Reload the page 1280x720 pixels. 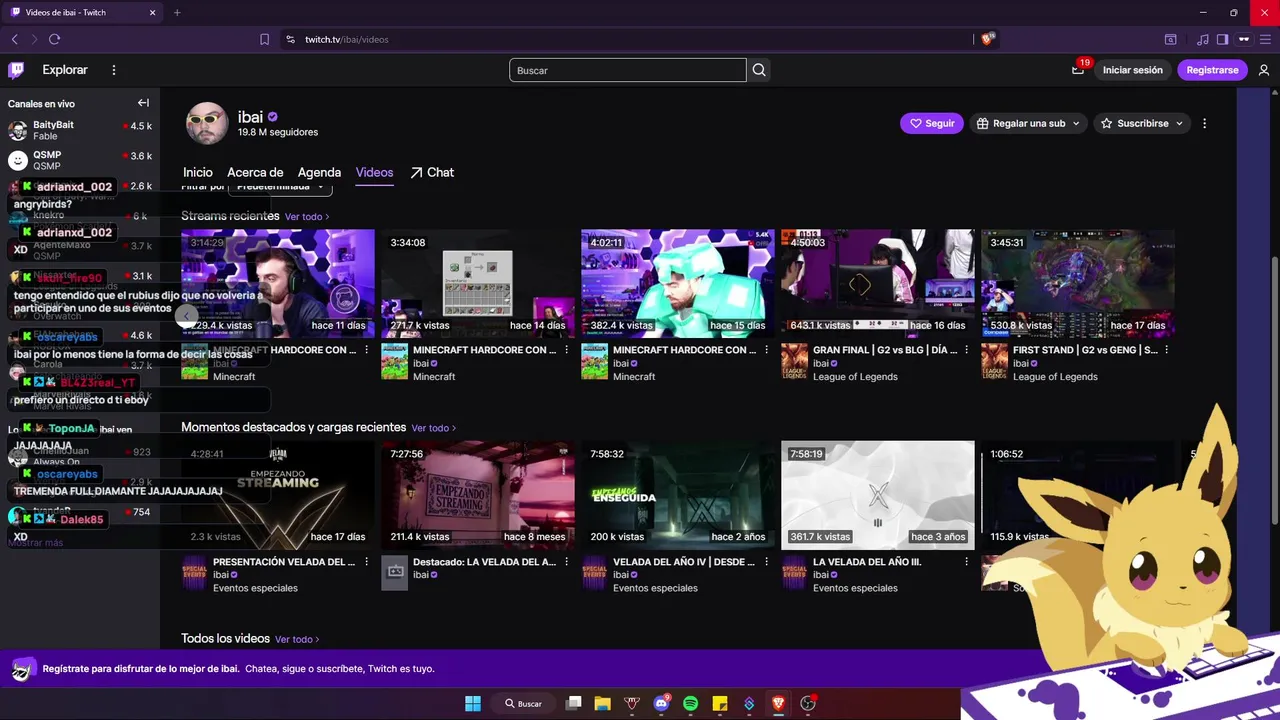[54, 39]
